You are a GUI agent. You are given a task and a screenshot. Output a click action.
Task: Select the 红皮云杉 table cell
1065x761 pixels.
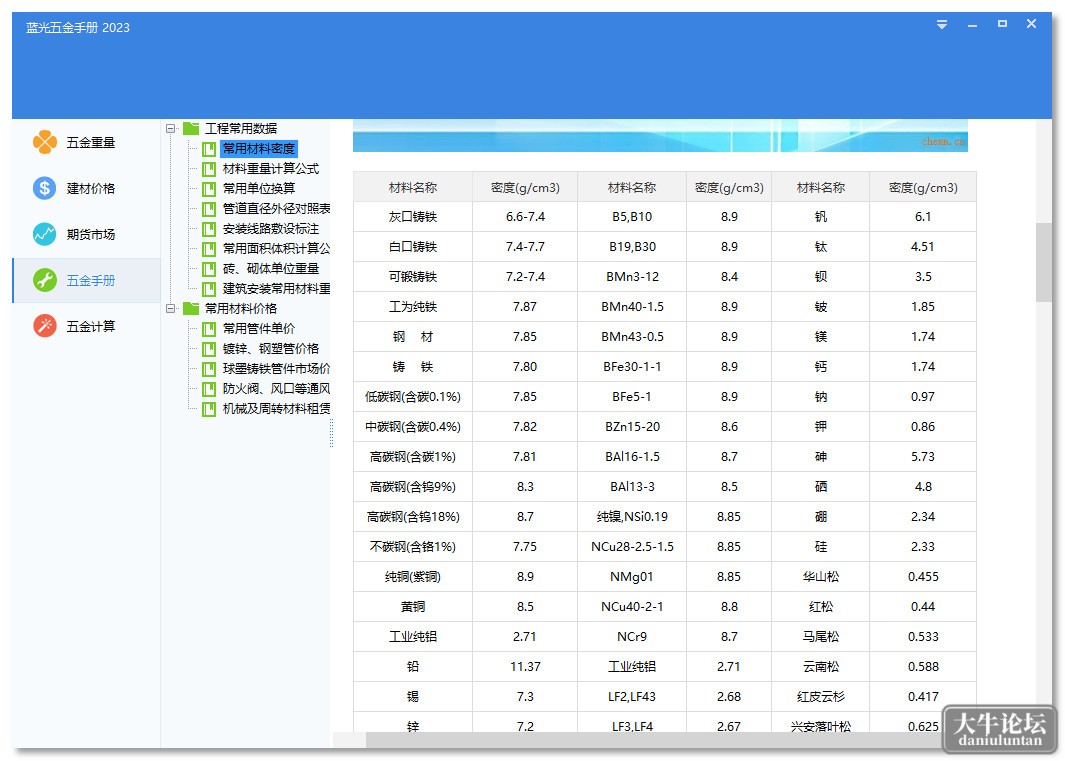(x=820, y=696)
